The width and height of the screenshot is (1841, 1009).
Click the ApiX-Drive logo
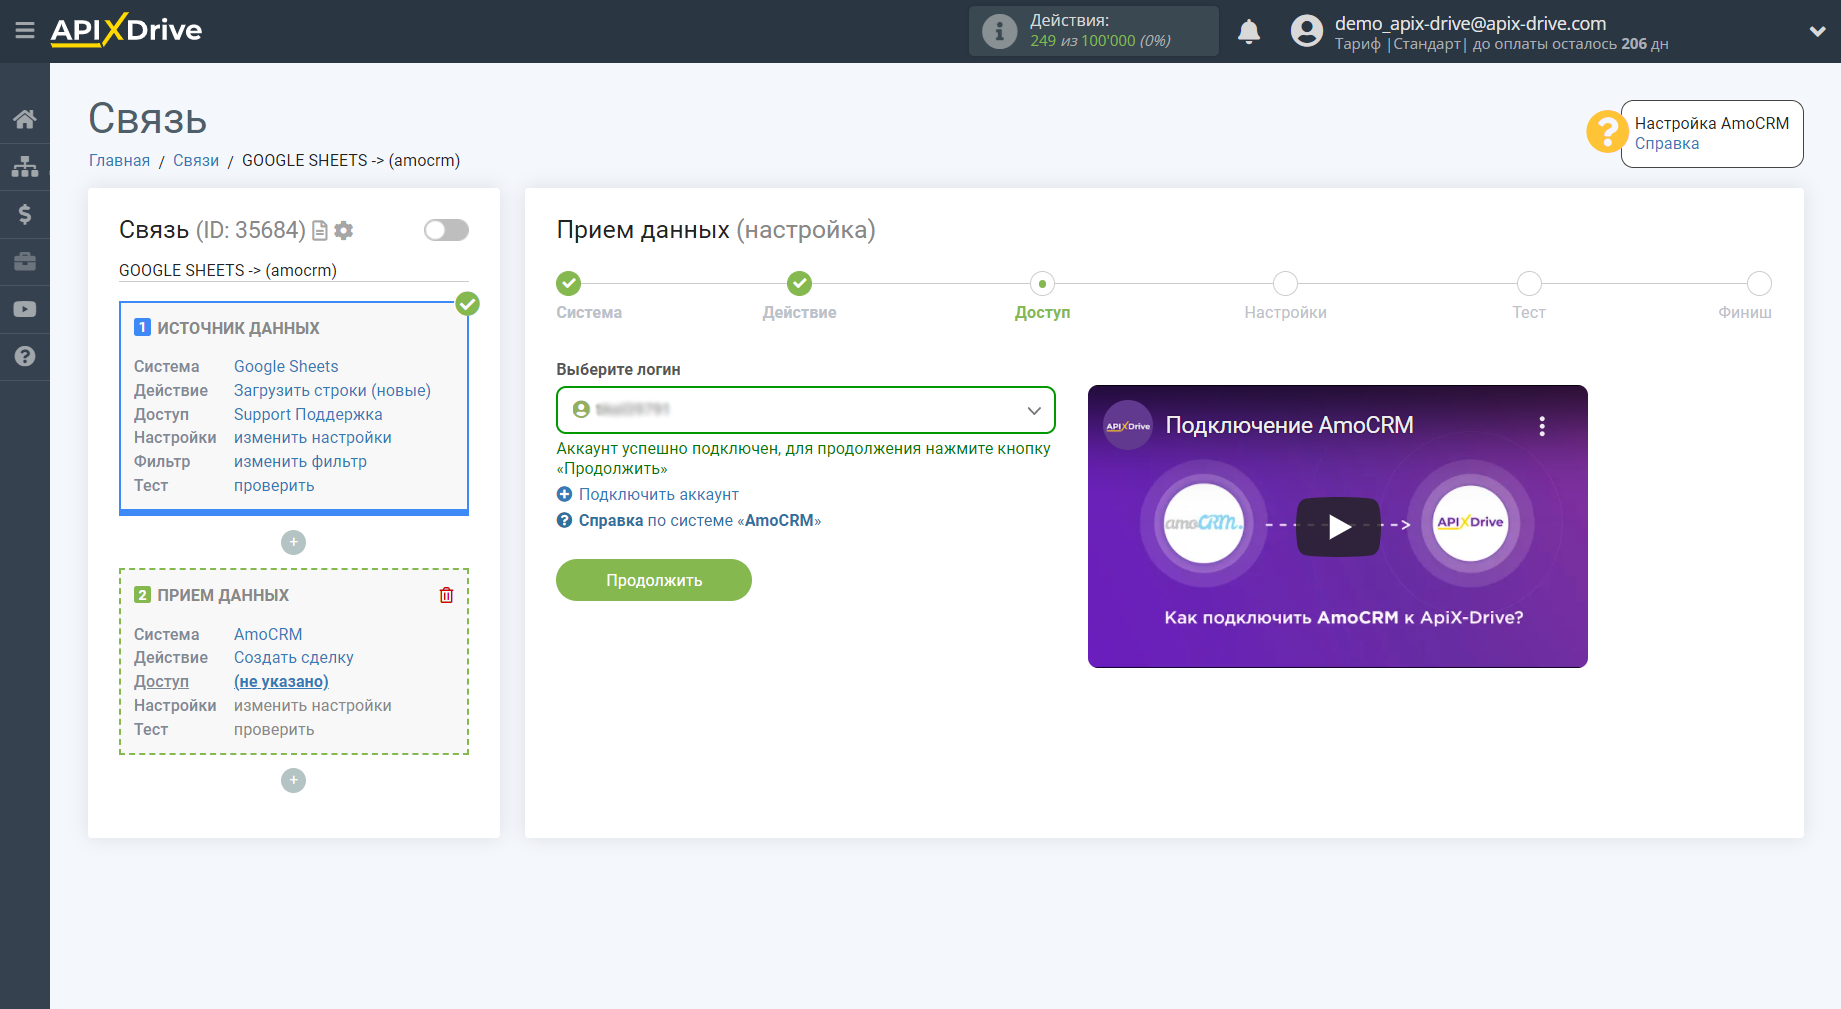click(126, 30)
